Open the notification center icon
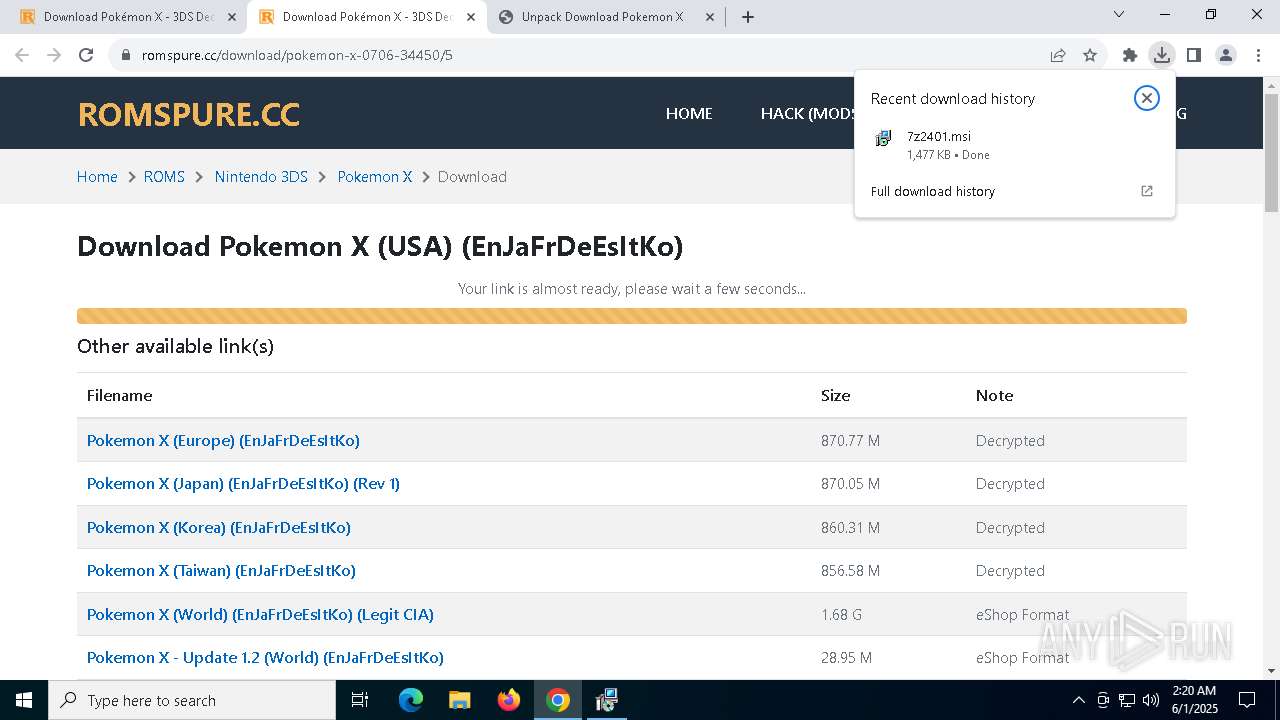1280x720 pixels. pos(1247,700)
